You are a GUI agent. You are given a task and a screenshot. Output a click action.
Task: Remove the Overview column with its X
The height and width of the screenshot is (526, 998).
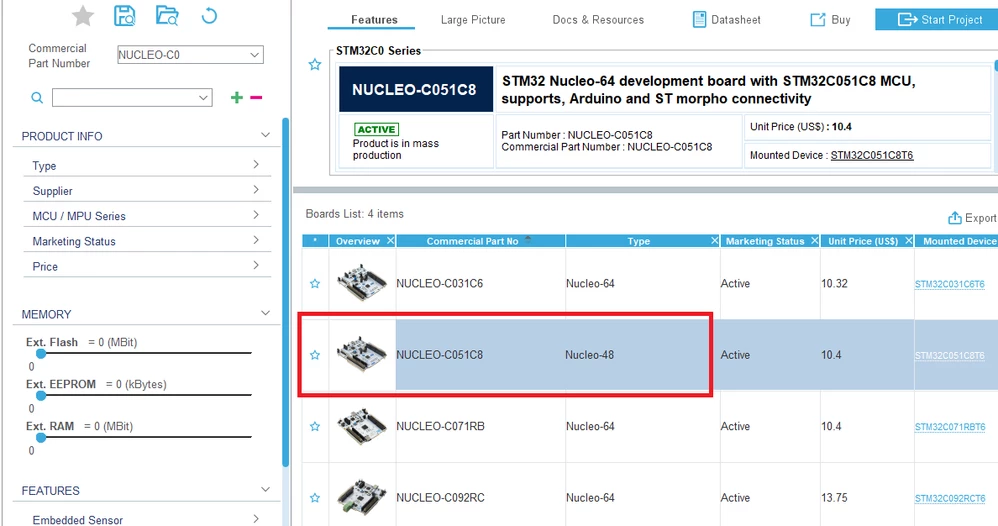(390, 241)
